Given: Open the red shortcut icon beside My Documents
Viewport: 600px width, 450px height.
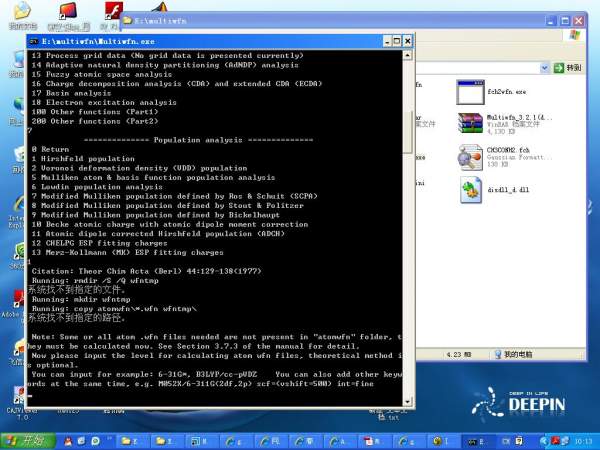Looking at the screenshot, I should (x=68, y=11).
